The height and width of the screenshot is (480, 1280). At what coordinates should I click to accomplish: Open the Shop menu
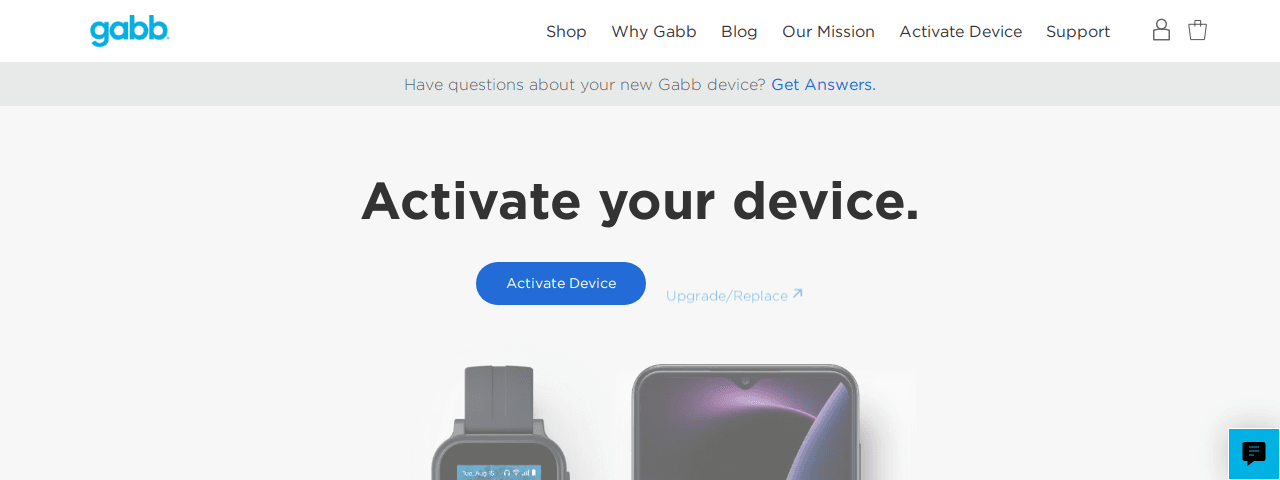pyautogui.click(x=566, y=32)
